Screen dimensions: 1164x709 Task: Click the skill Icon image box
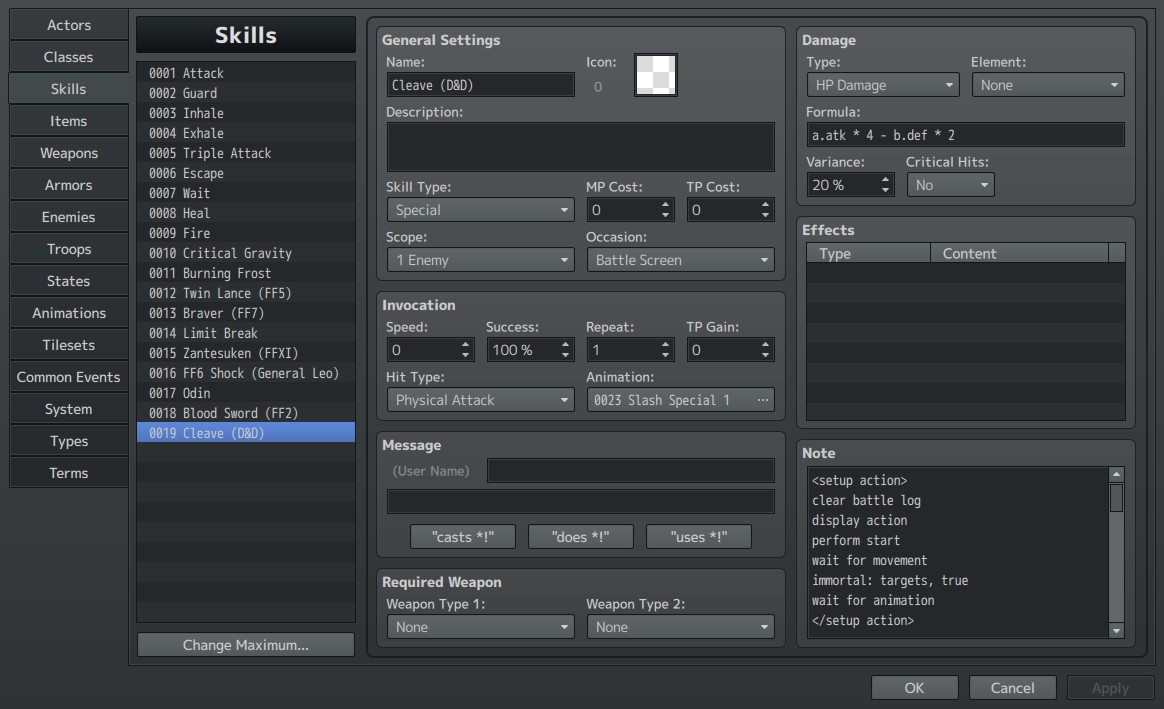tap(655, 75)
